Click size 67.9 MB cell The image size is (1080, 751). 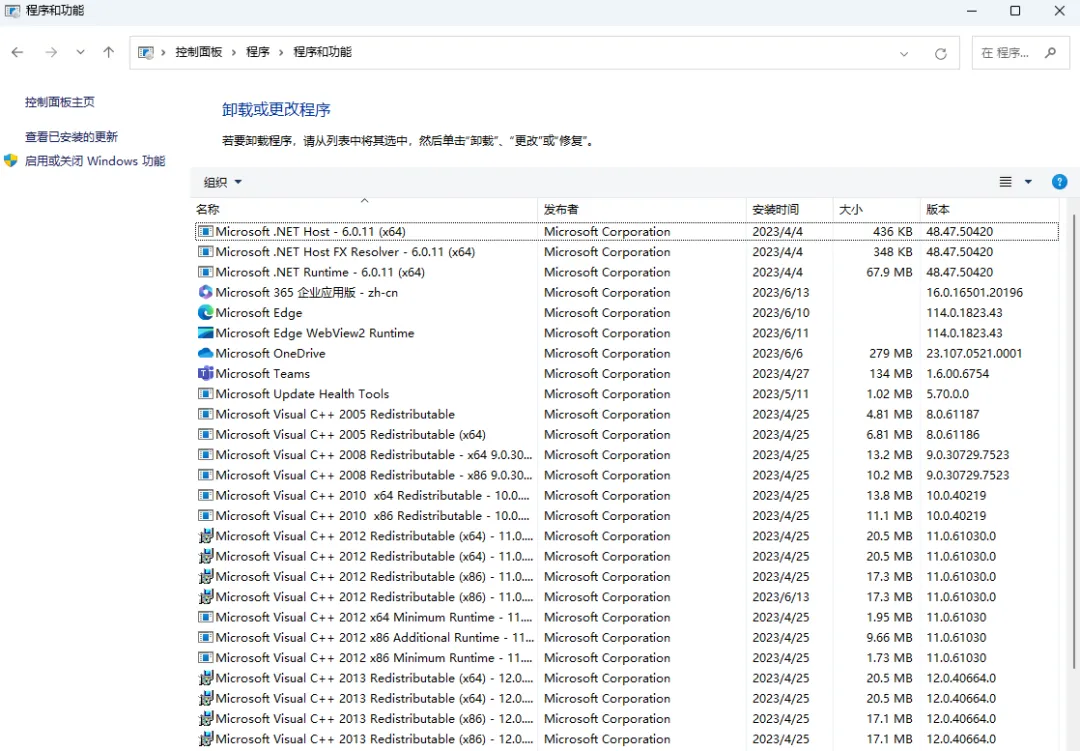pyautogui.click(x=889, y=272)
